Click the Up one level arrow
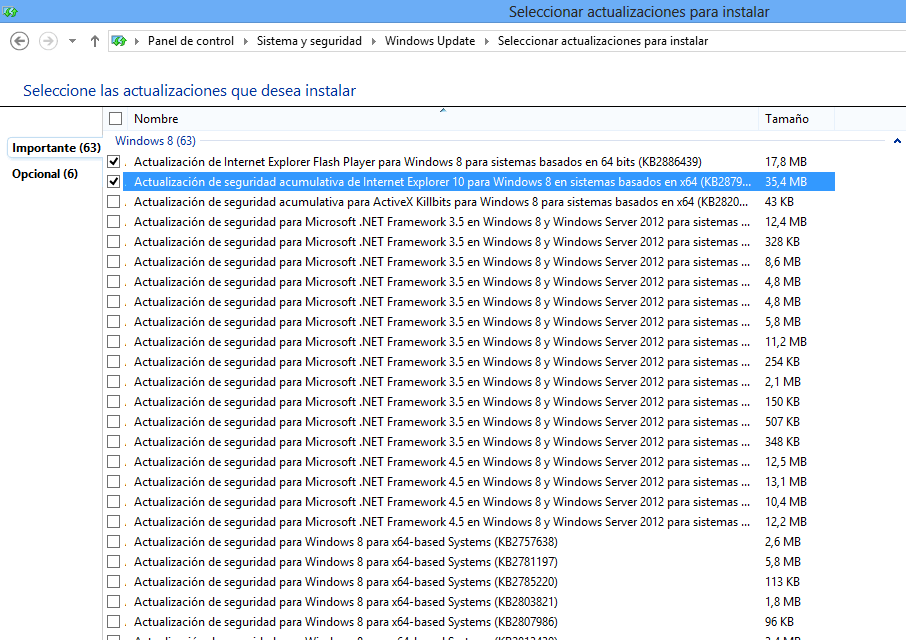 tap(95, 41)
